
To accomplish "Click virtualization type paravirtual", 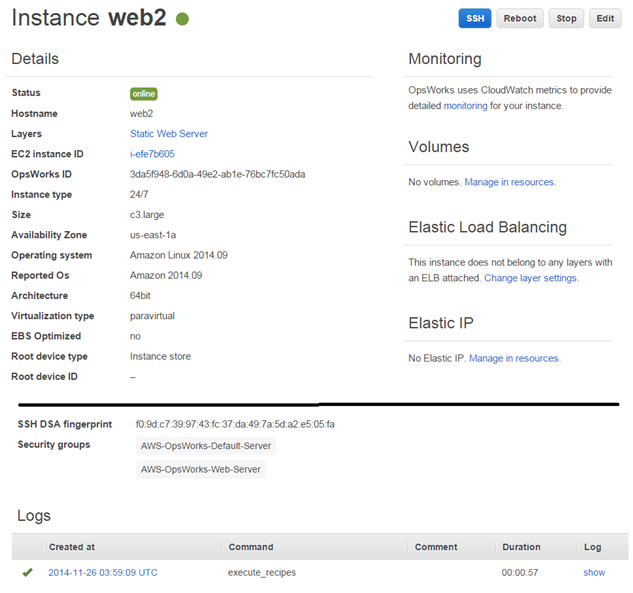I will 152,316.
